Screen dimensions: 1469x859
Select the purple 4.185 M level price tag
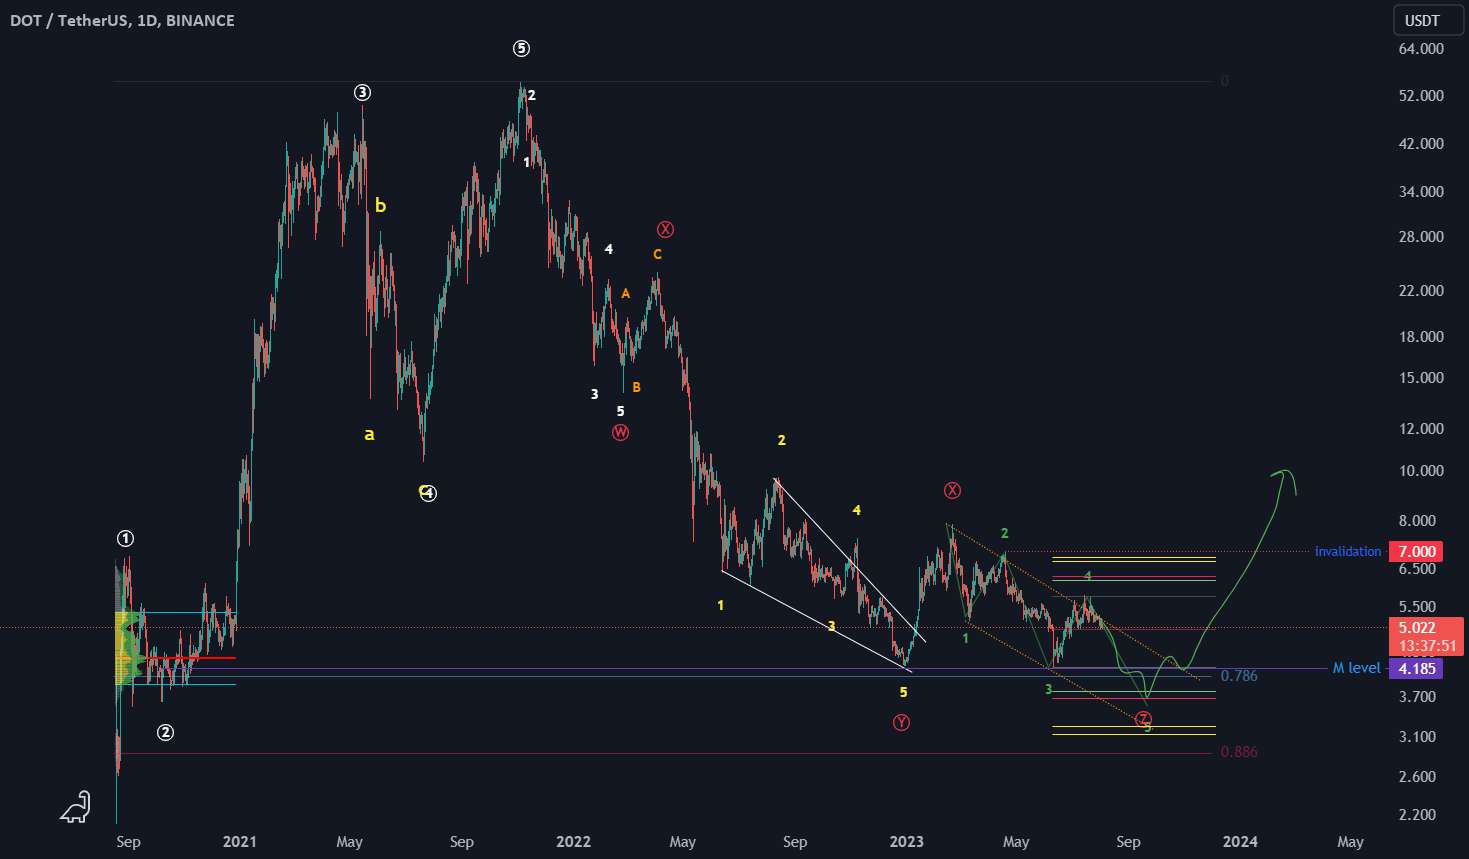(1416, 668)
